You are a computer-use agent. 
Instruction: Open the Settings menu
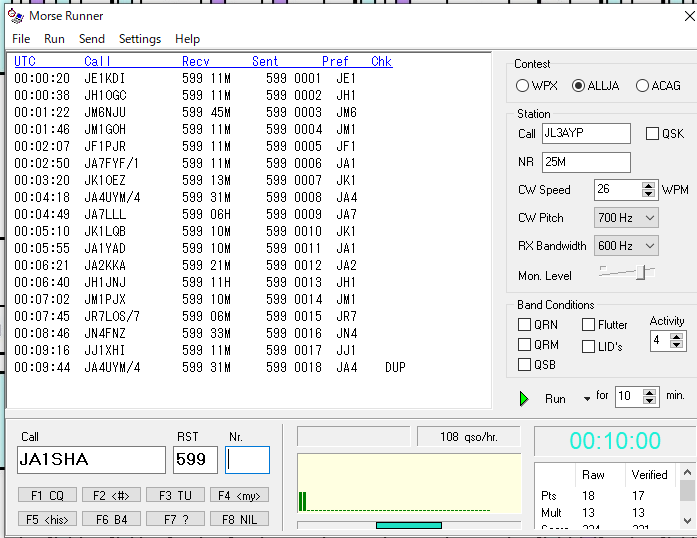point(140,39)
